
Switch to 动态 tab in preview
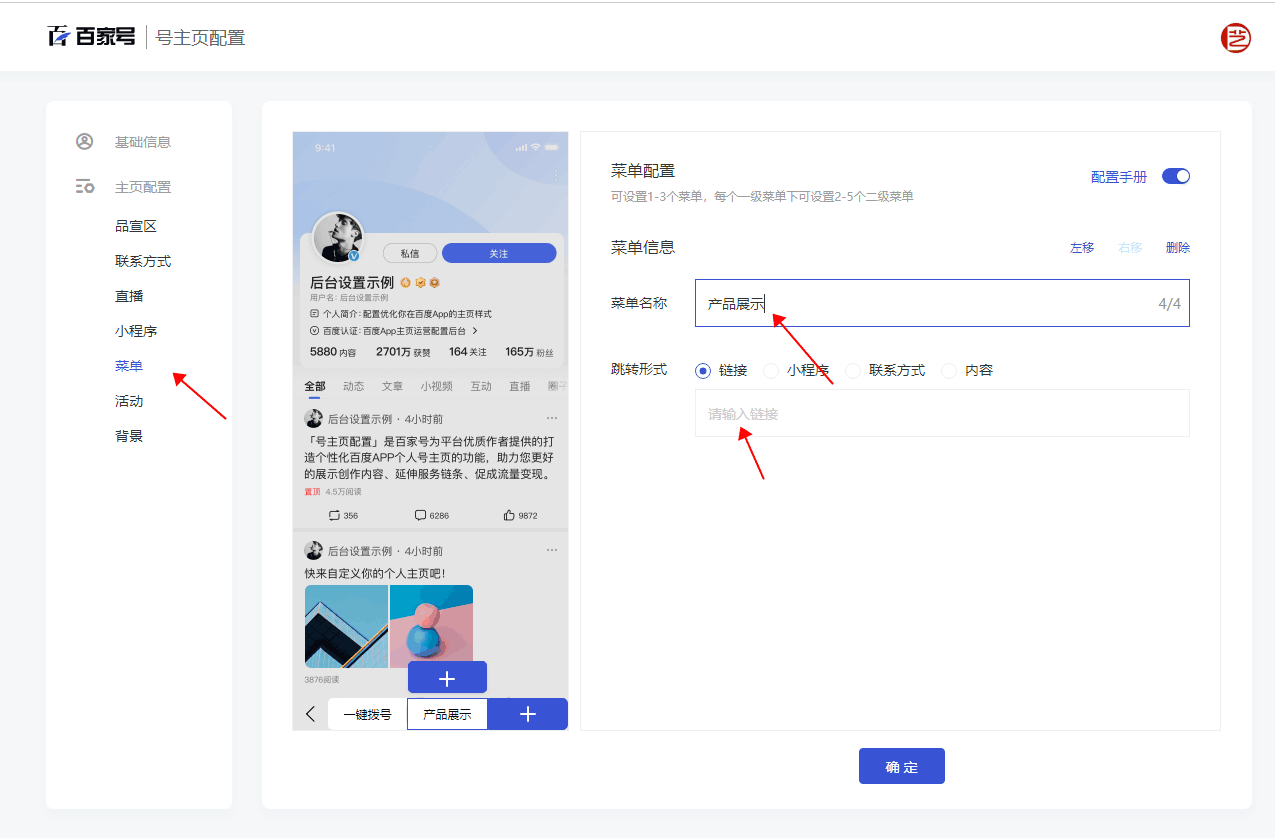click(353, 386)
